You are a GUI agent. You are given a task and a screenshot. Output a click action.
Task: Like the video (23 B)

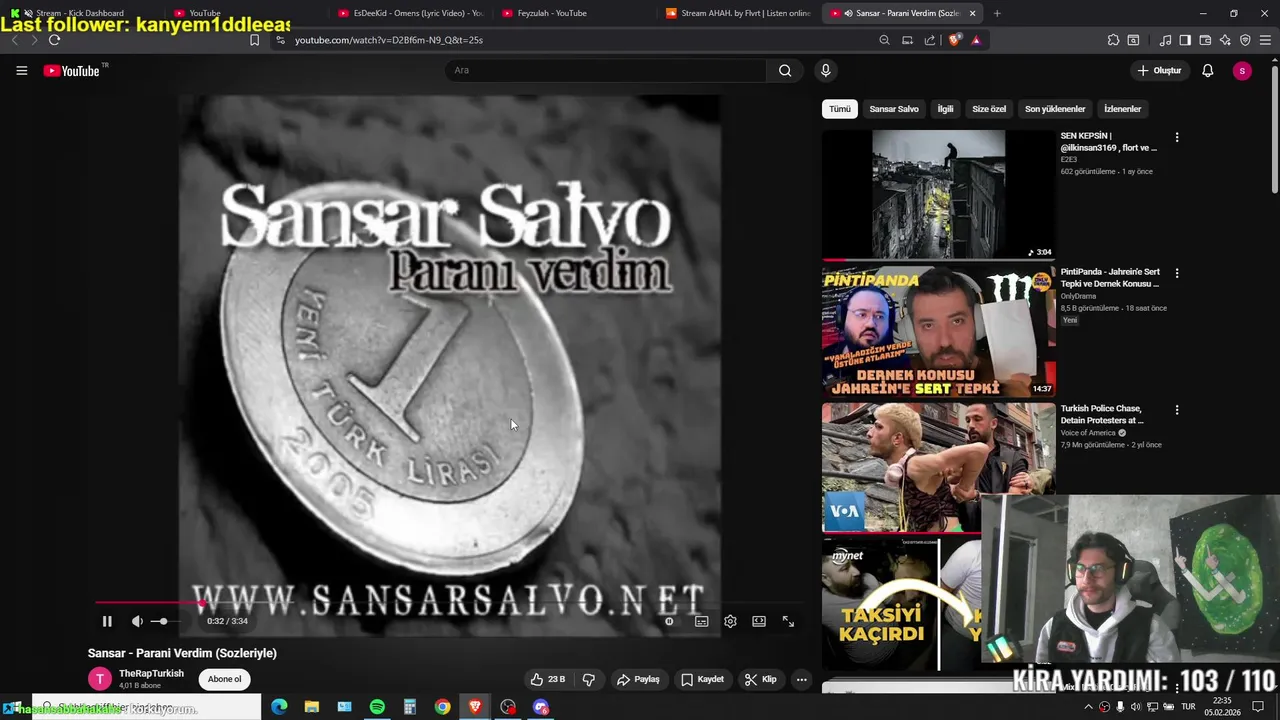click(x=548, y=679)
